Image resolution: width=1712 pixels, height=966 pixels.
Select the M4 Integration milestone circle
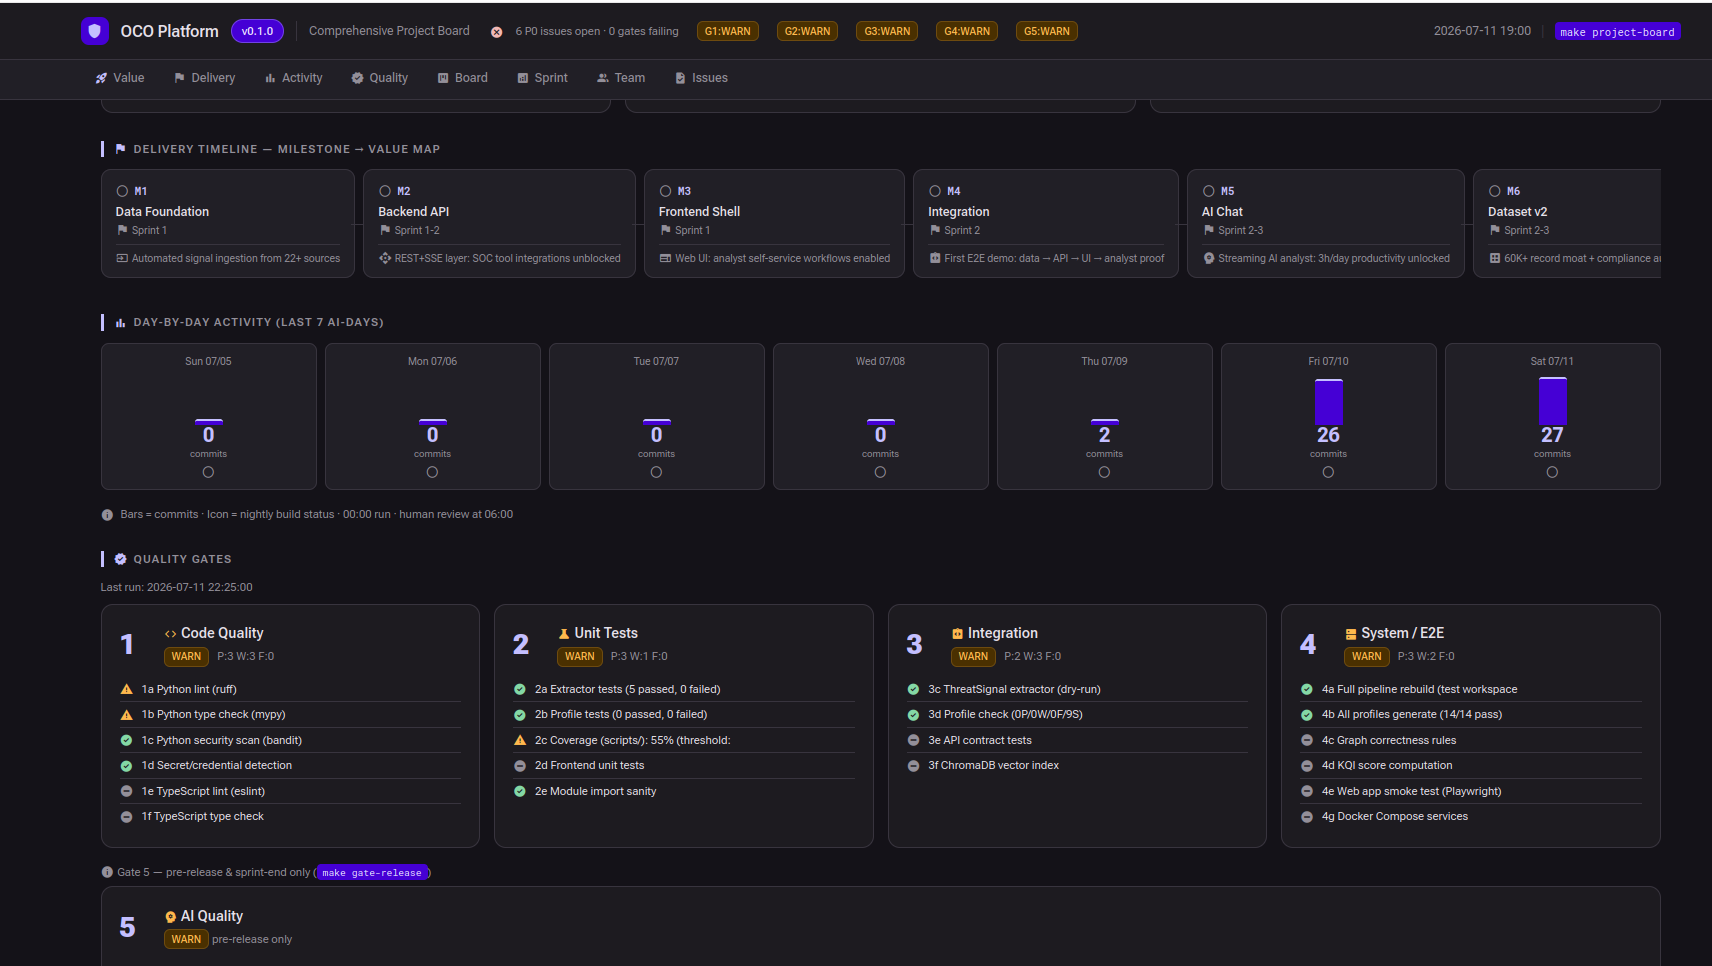935,191
